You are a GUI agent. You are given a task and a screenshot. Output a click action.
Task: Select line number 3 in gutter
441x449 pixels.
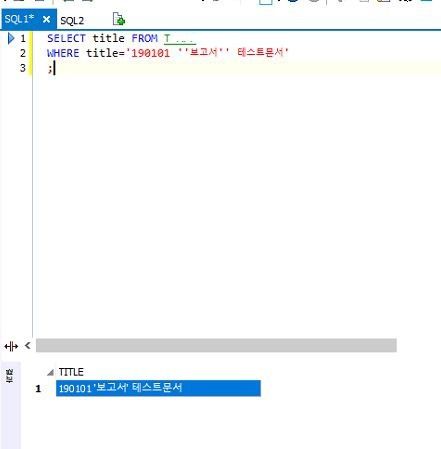[23, 68]
